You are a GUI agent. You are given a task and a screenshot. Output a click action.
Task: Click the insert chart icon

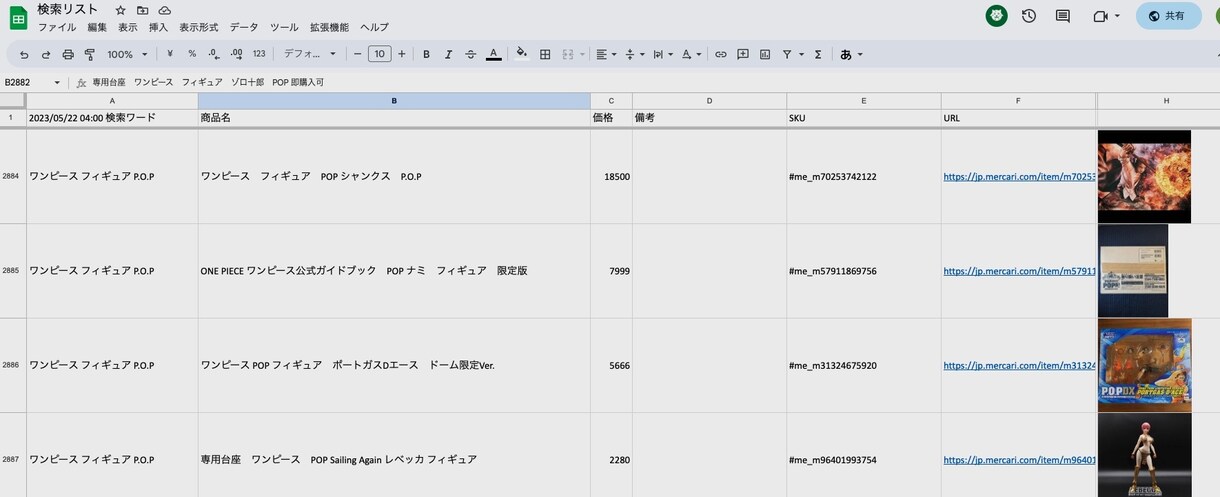(765, 54)
